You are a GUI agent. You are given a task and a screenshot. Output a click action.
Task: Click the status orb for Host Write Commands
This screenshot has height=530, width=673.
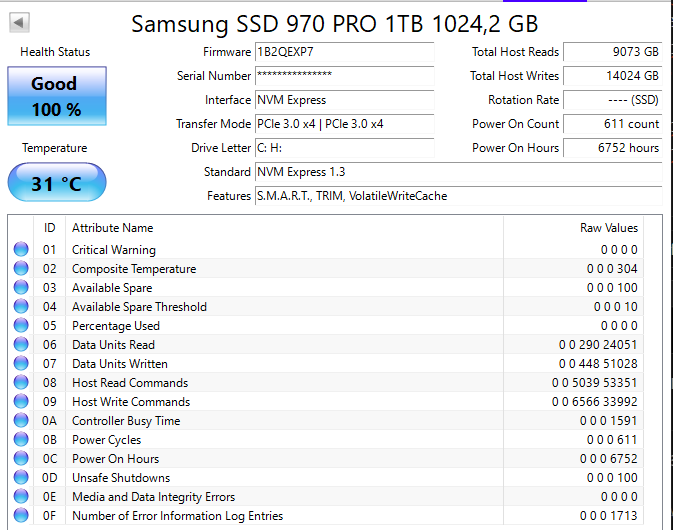(x=21, y=401)
